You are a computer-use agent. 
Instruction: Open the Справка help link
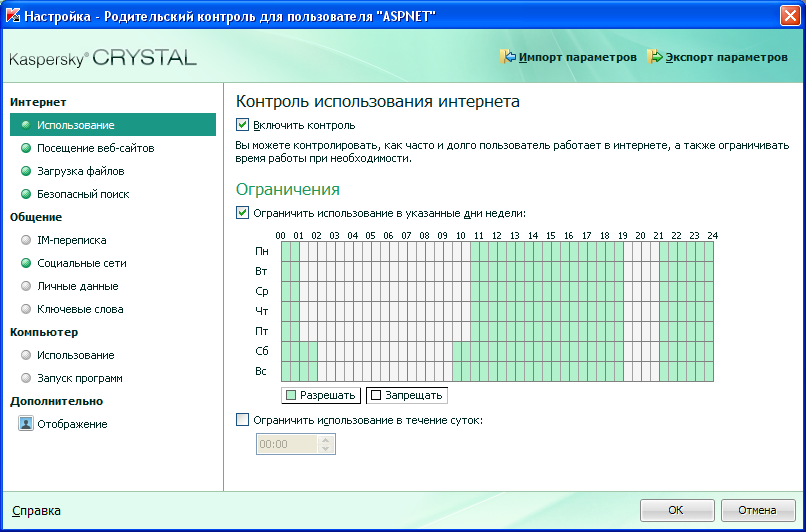(x=36, y=510)
